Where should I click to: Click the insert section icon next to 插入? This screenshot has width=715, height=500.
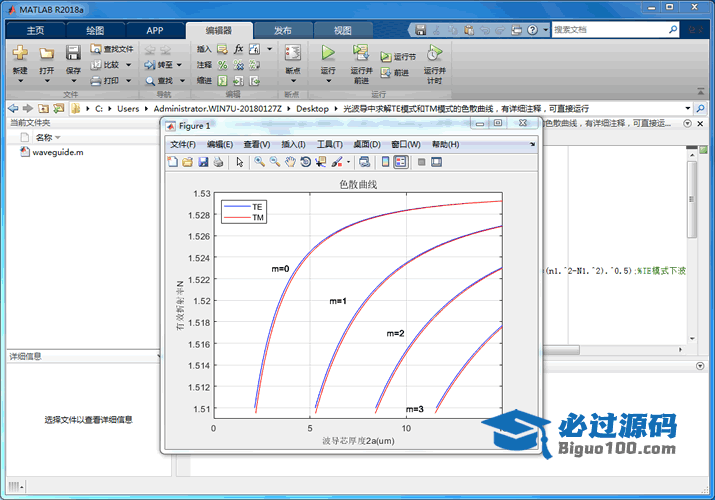point(223,49)
